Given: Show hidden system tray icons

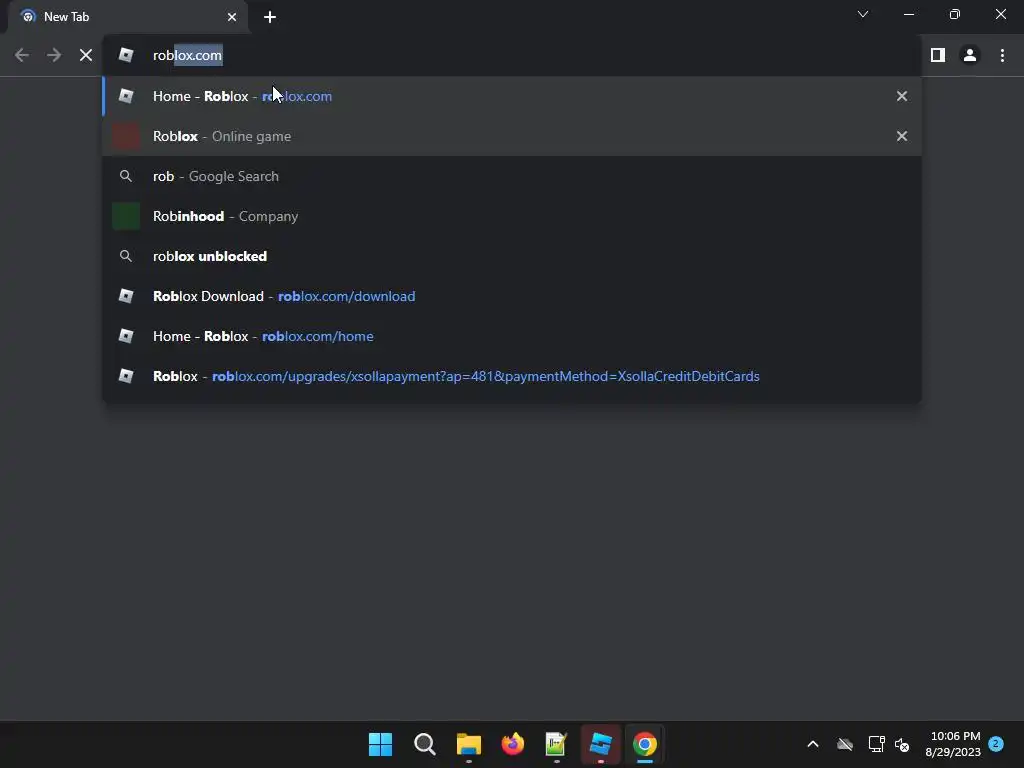Looking at the screenshot, I should point(813,744).
